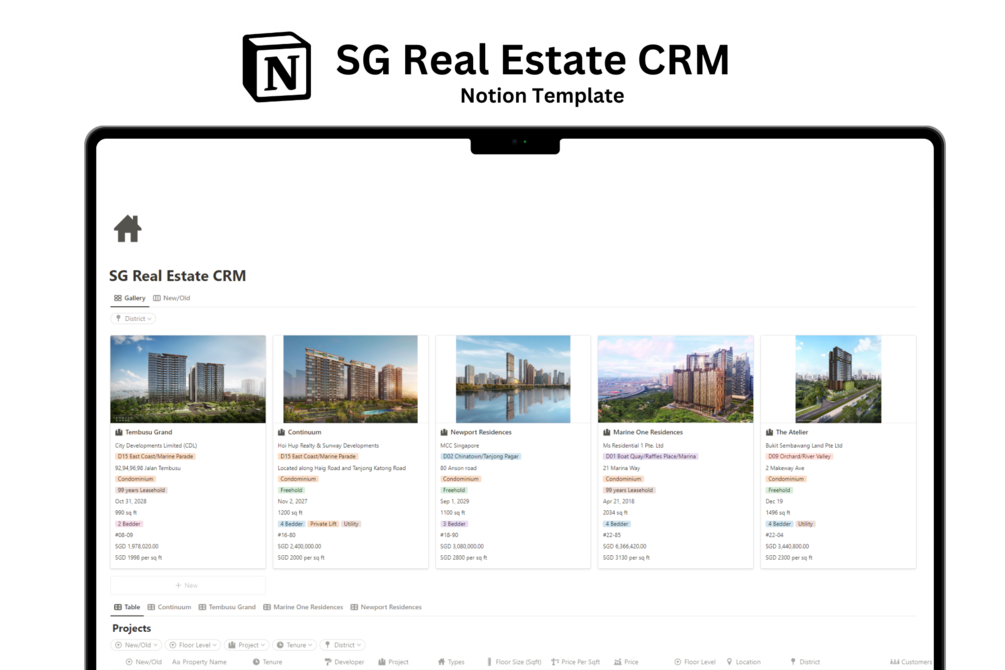The width and height of the screenshot is (1005, 670).
Task: Click the Notion logo icon
Action: [277, 67]
